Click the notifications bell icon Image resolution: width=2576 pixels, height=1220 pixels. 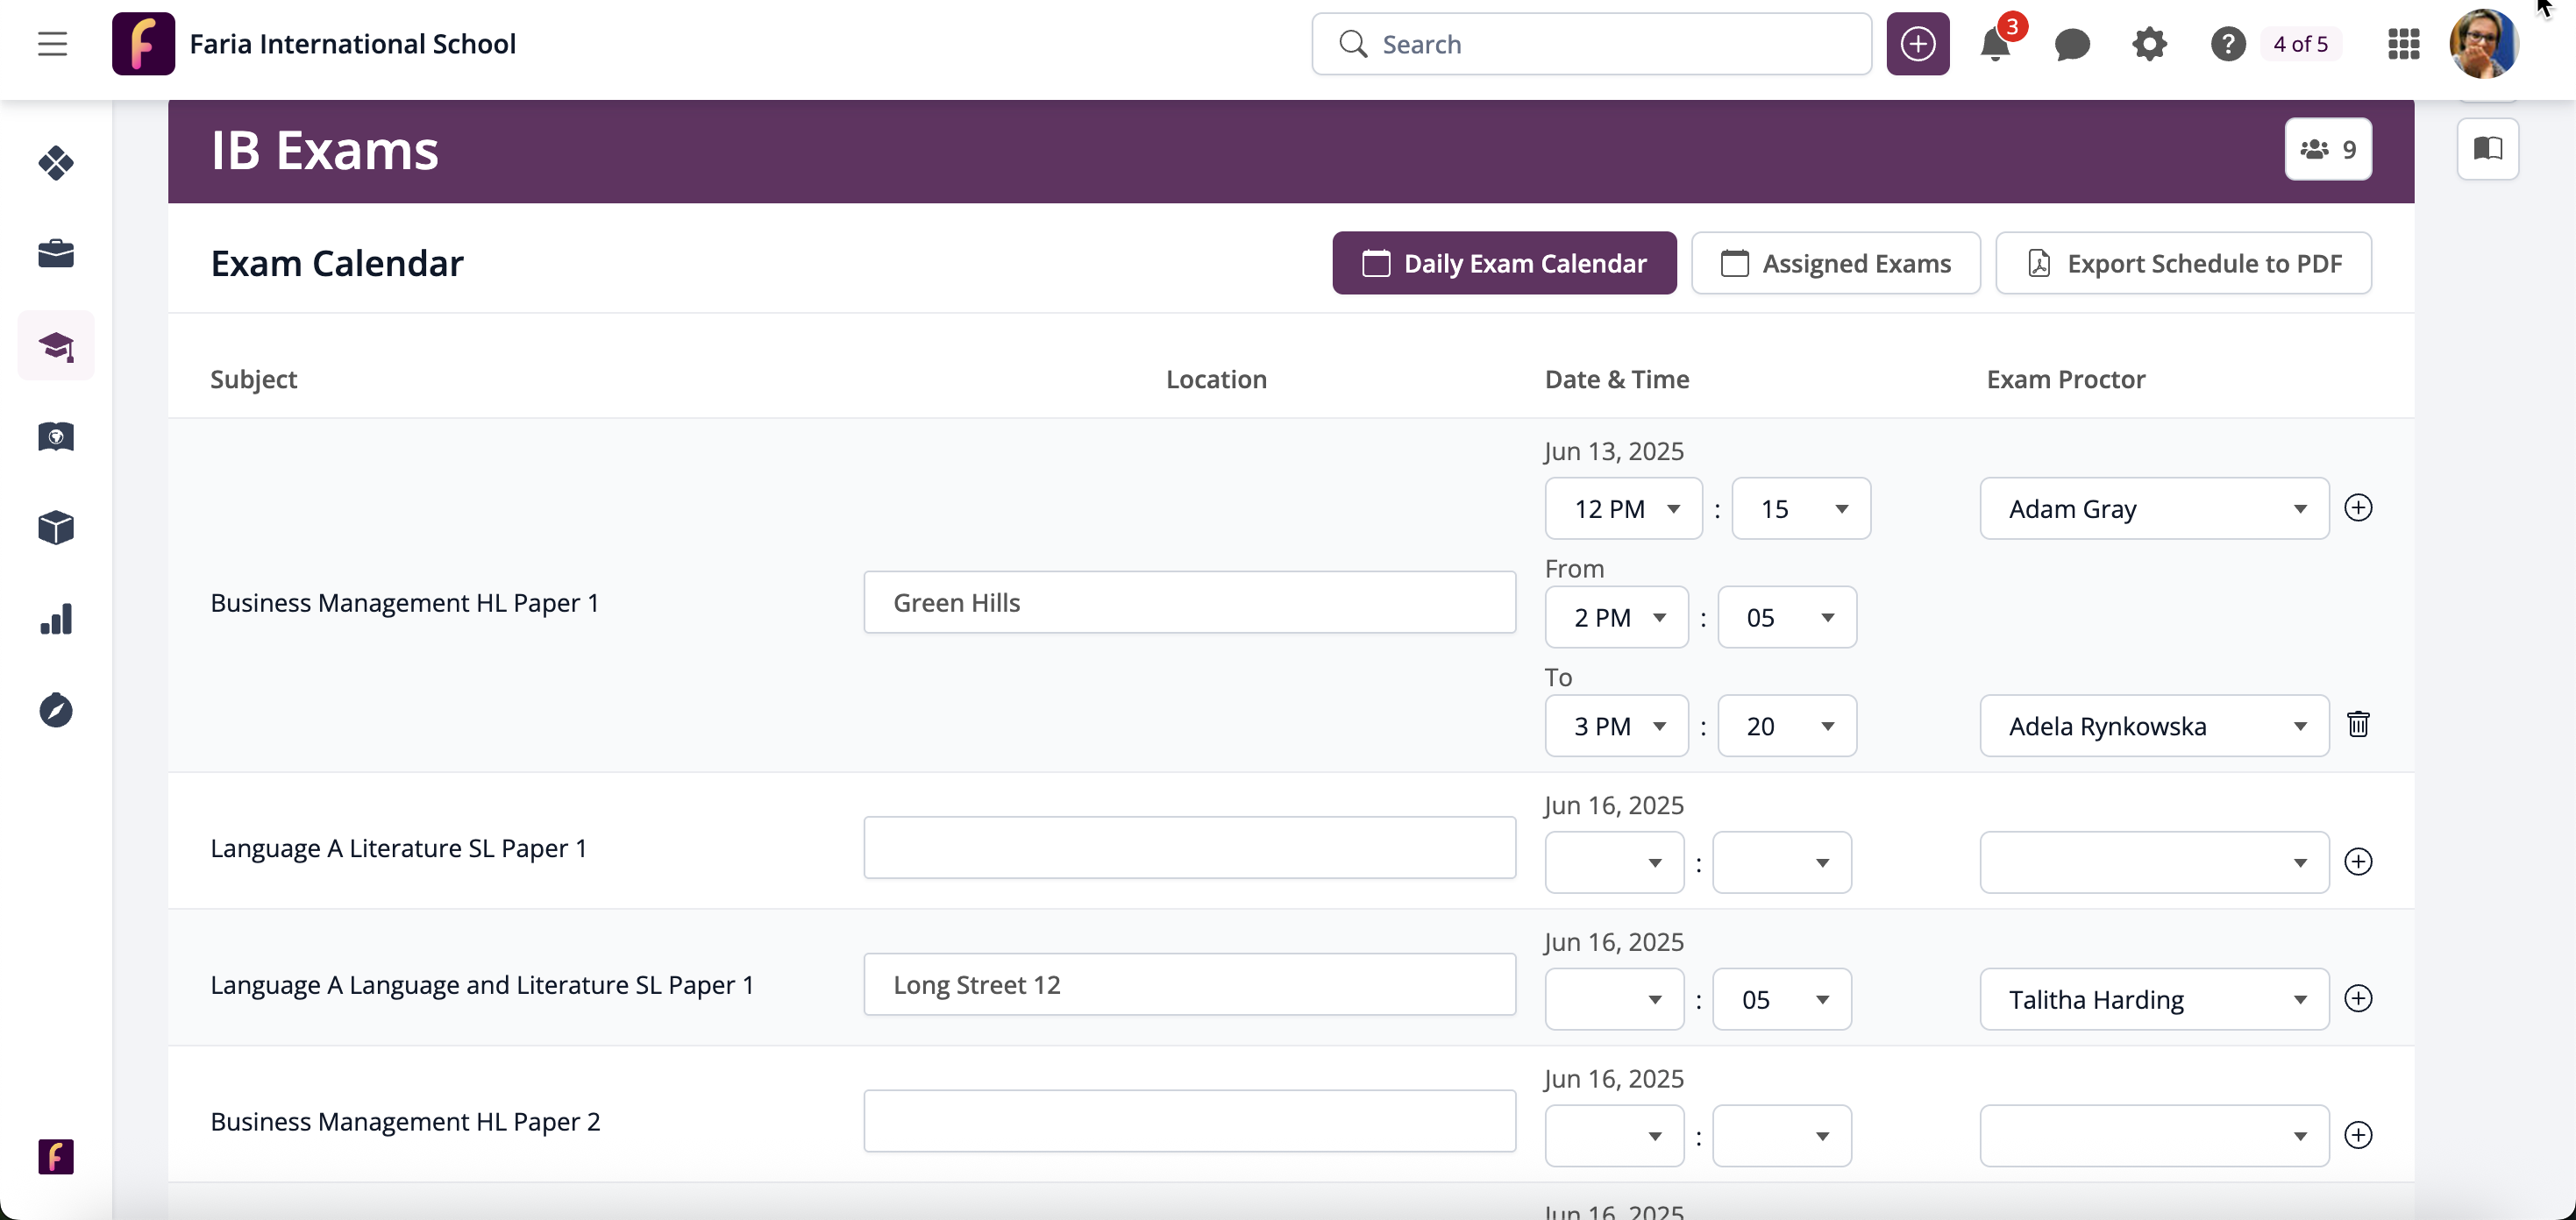point(1994,44)
